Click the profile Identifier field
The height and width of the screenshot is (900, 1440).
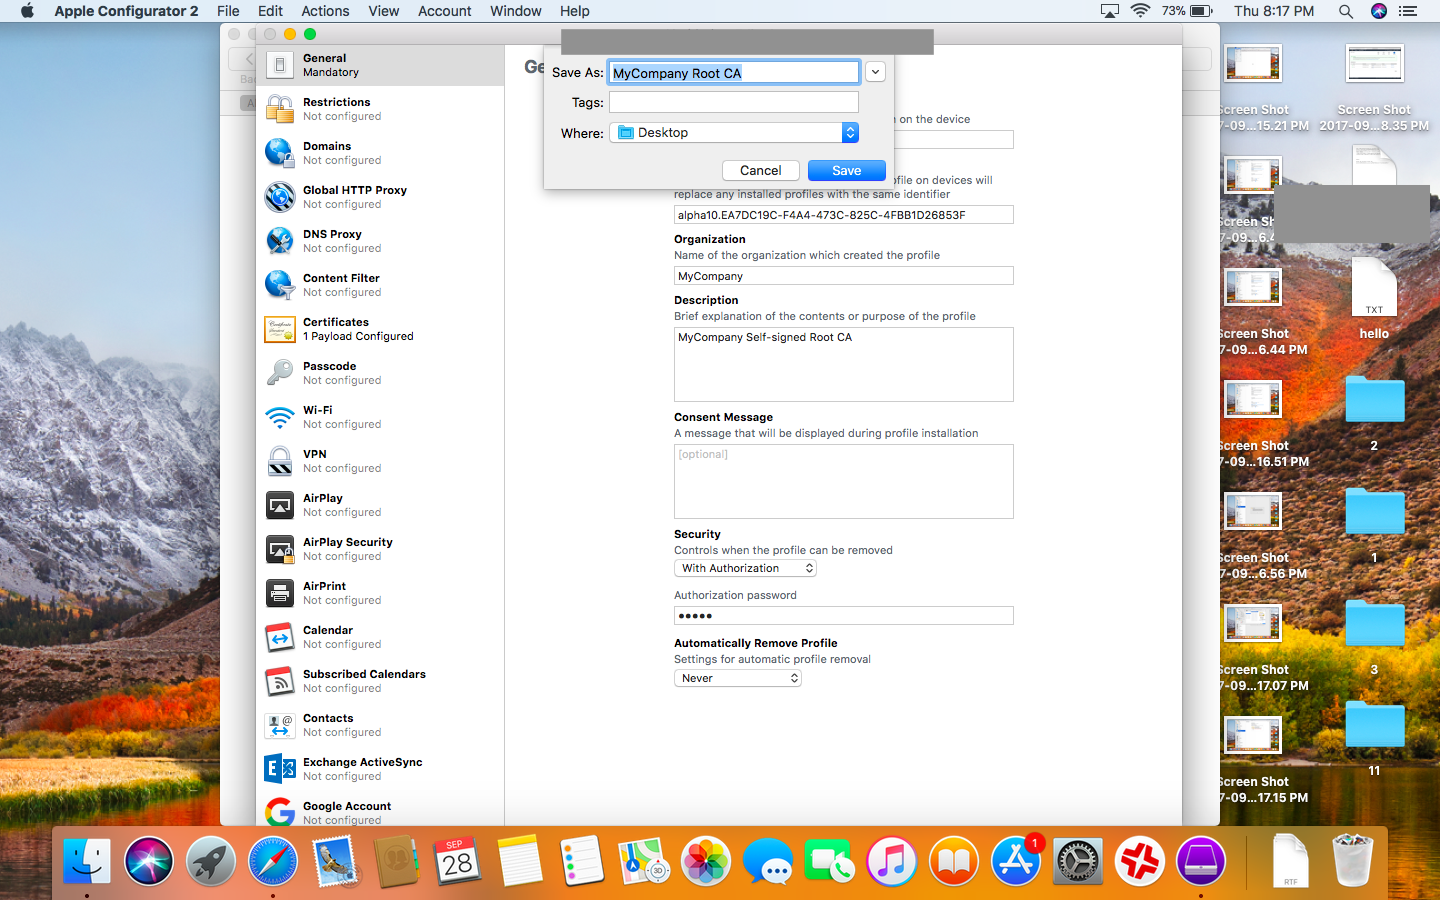point(844,215)
